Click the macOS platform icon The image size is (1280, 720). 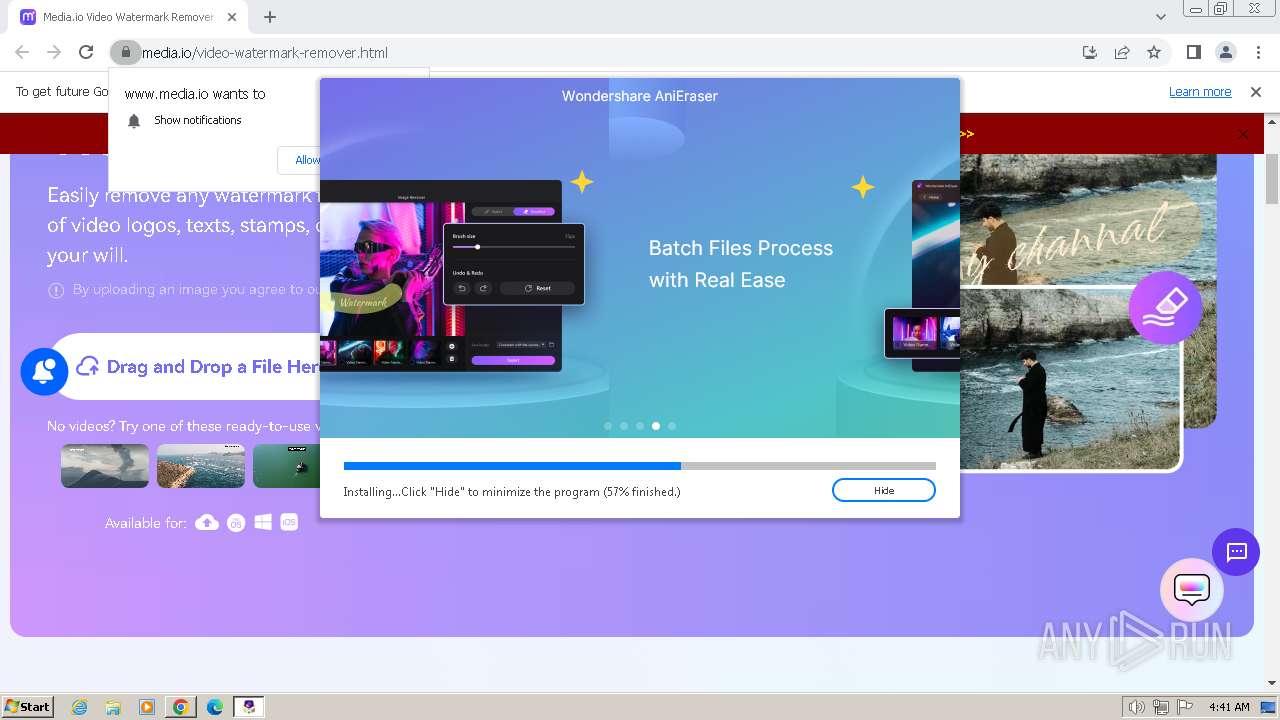(x=236, y=522)
